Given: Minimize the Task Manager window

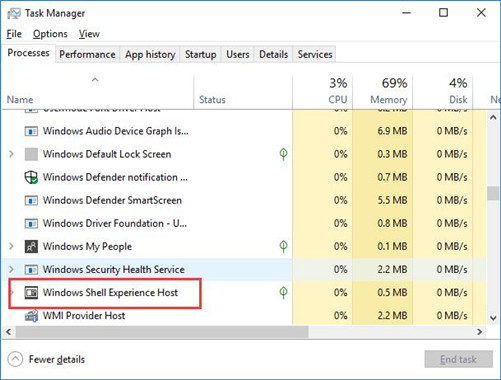Looking at the screenshot, I should tap(406, 13).
